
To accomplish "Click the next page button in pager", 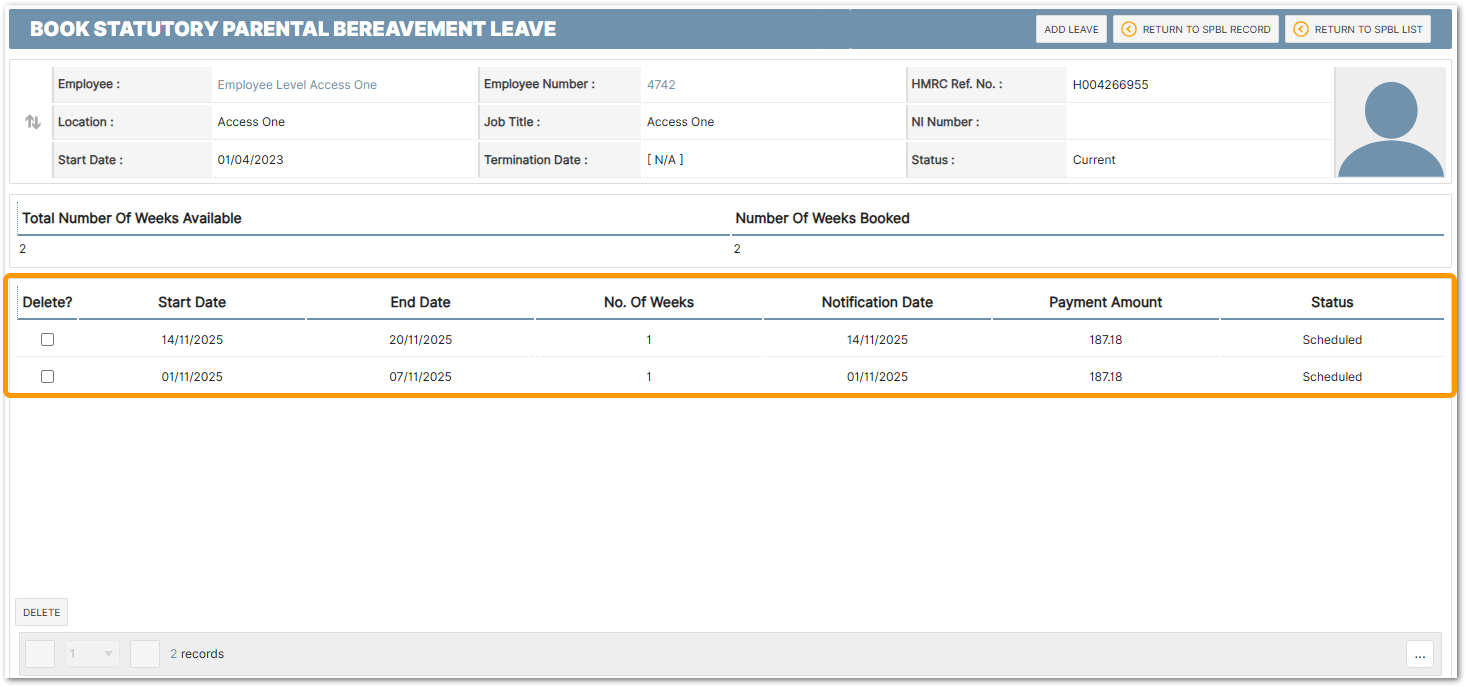I will [145, 654].
